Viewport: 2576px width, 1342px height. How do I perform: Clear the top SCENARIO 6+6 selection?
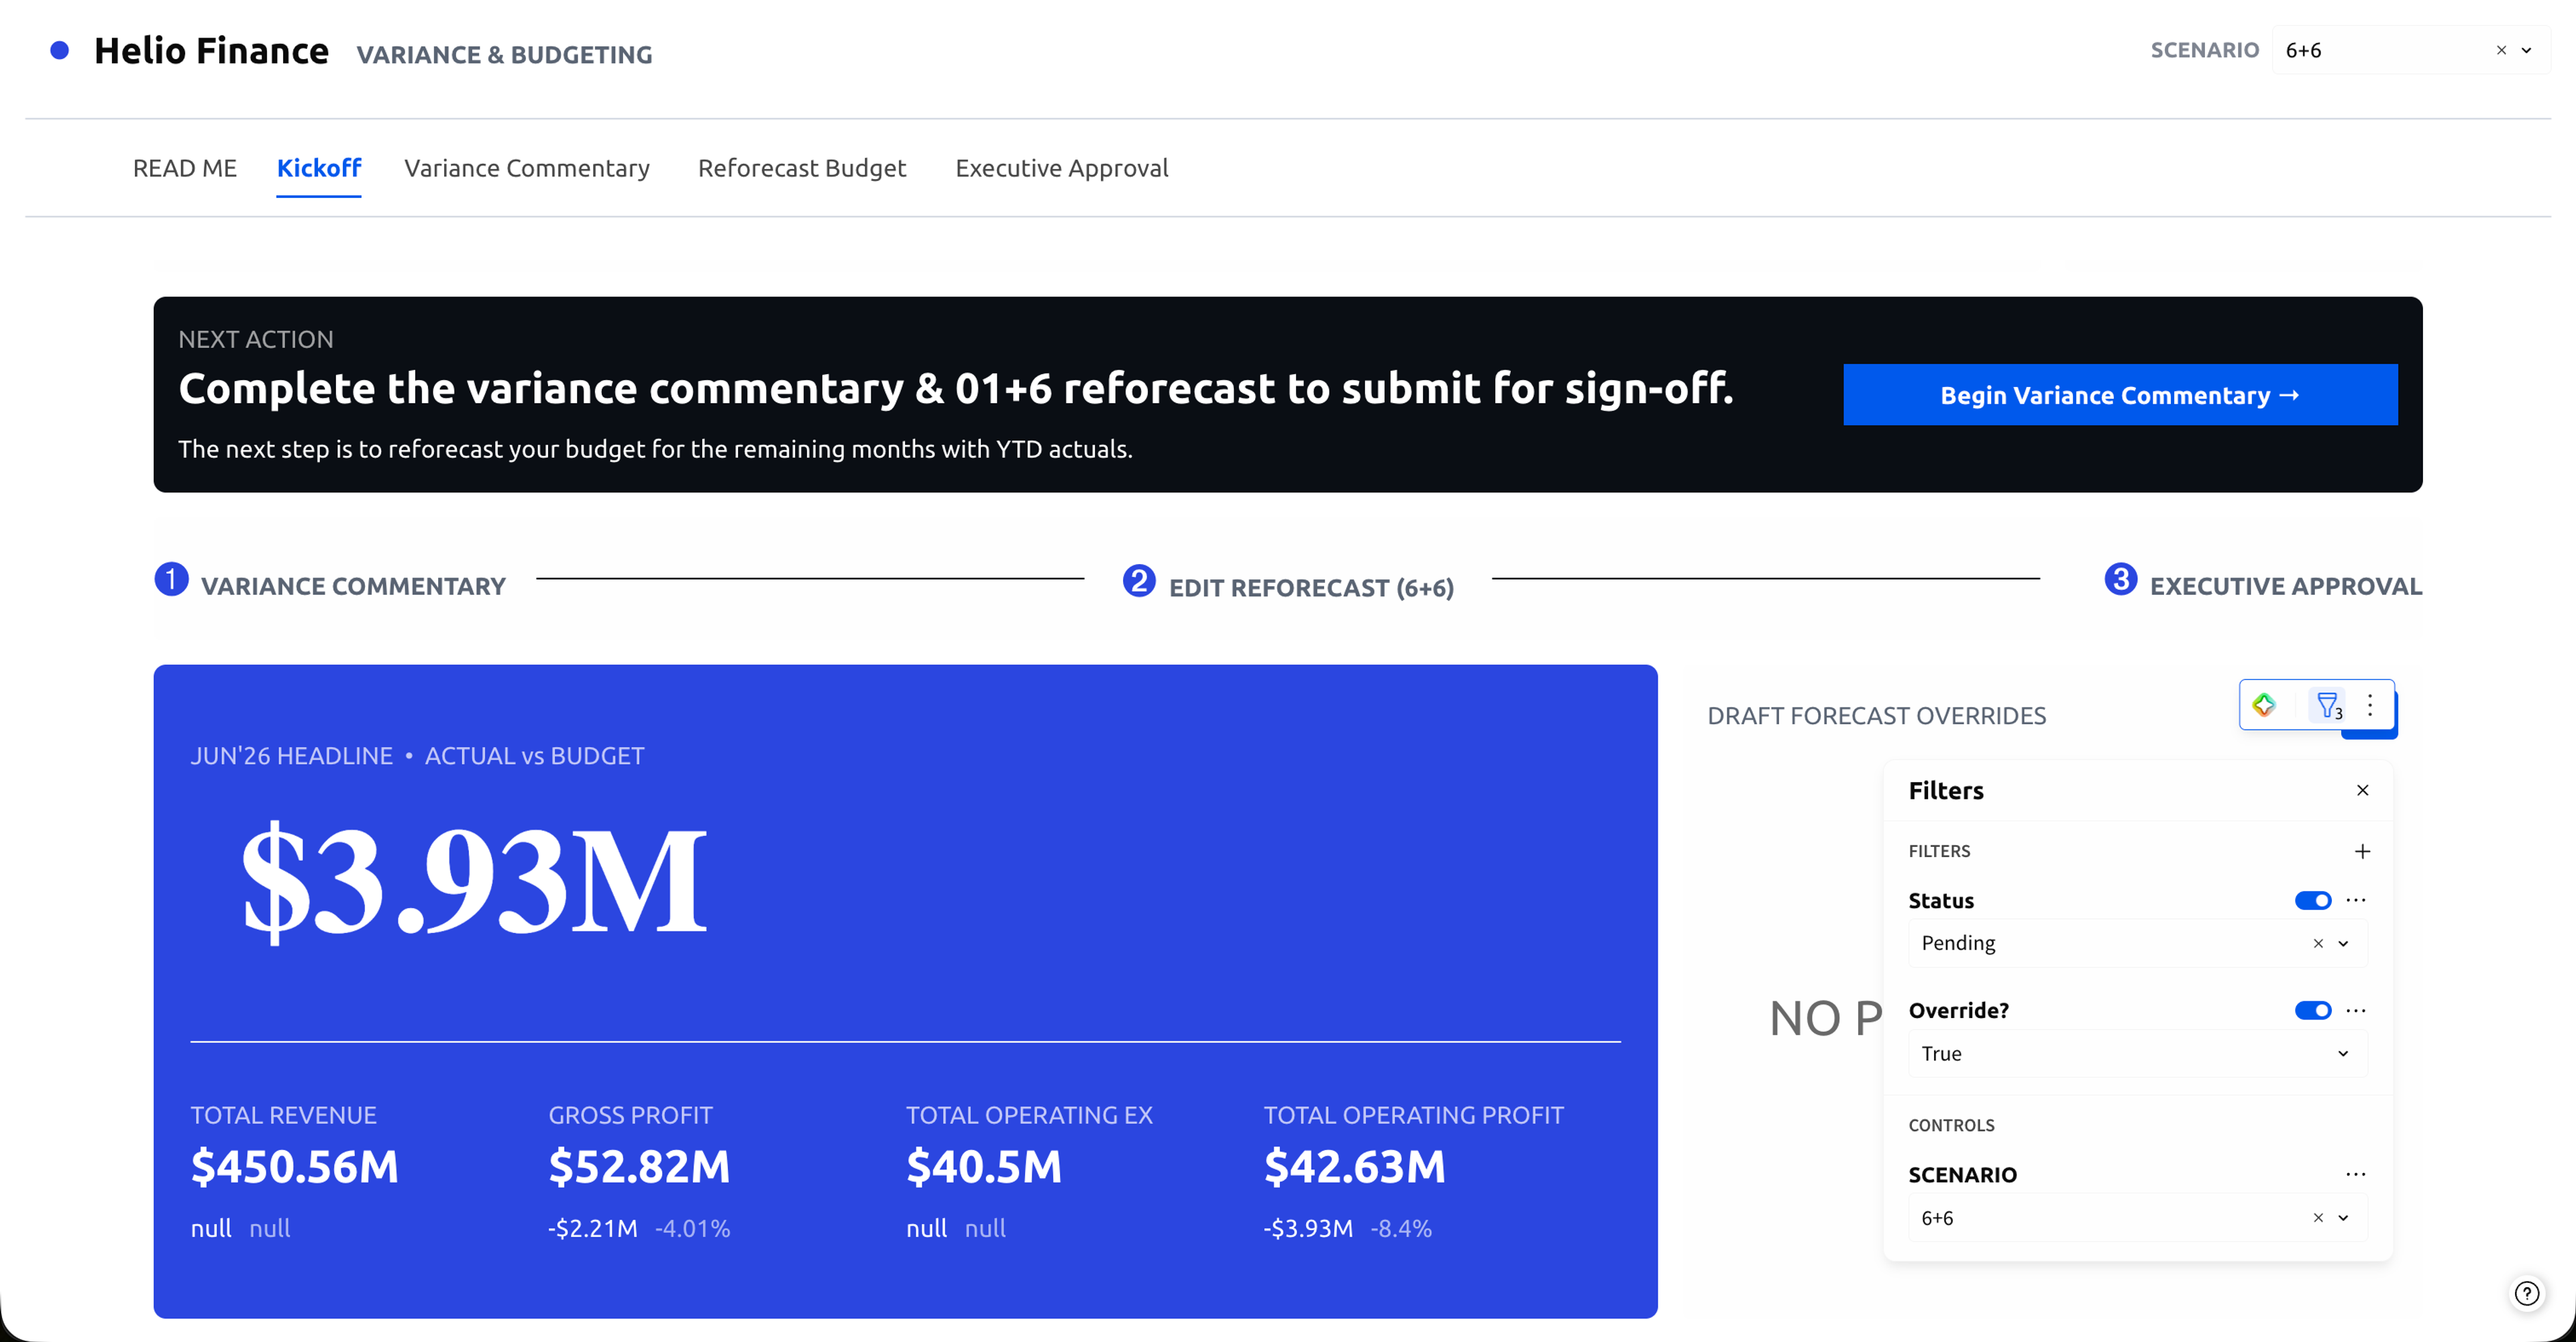(2501, 50)
